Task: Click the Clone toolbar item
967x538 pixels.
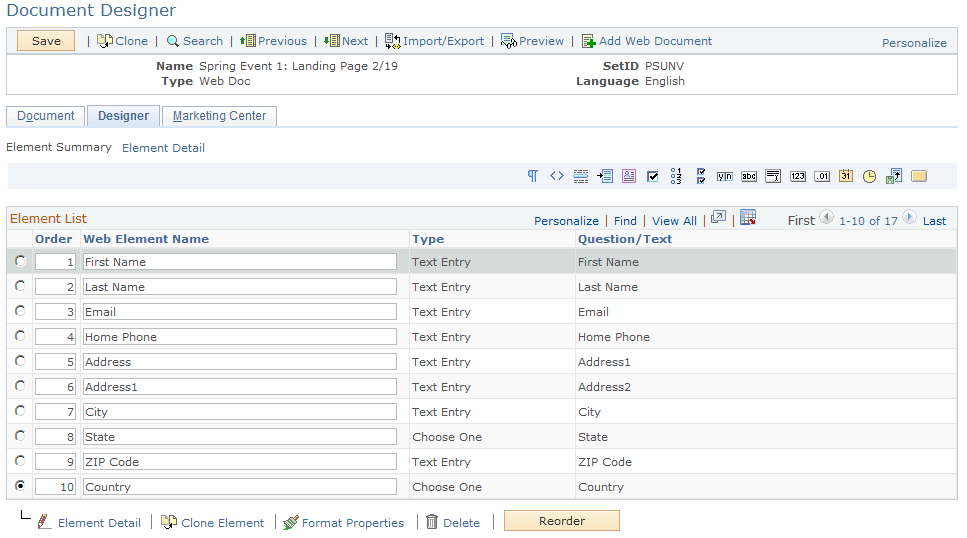Action: click(x=122, y=41)
